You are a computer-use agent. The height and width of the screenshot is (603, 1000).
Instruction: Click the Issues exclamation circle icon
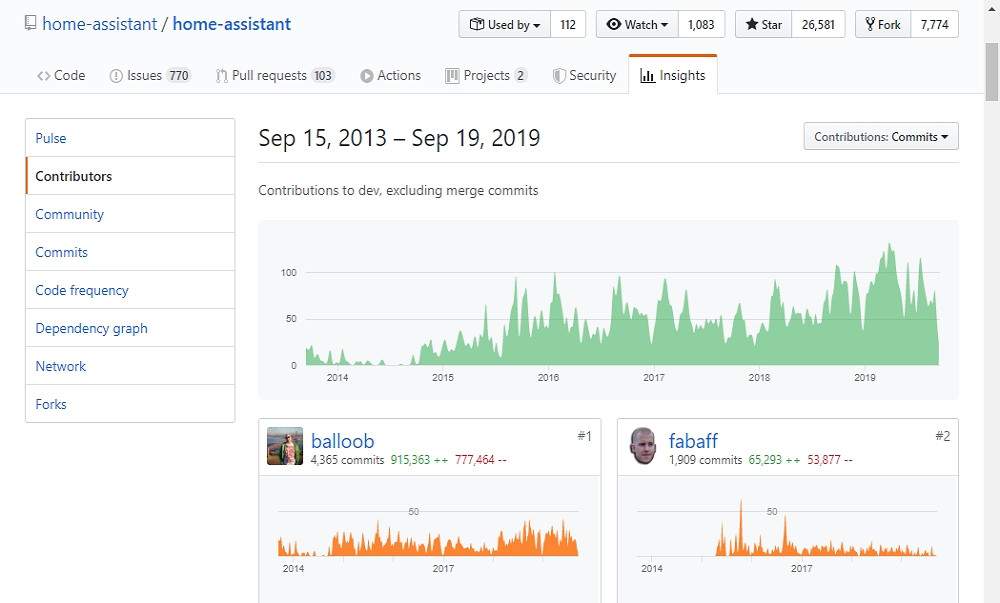tap(116, 76)
